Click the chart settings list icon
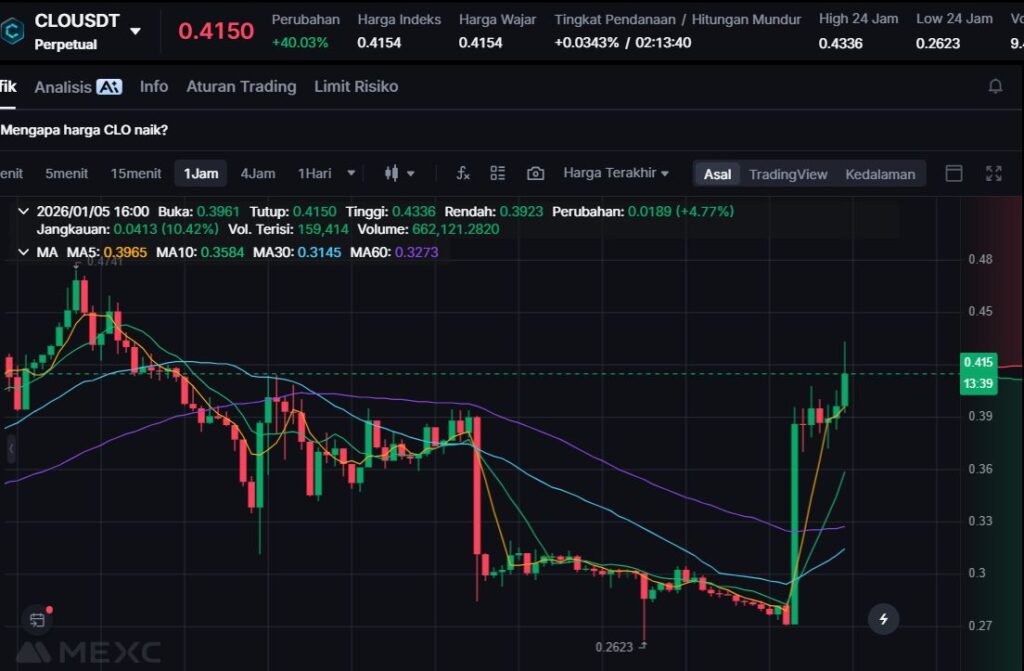This screenshot has width=1024, height=671. coord(498,173)
